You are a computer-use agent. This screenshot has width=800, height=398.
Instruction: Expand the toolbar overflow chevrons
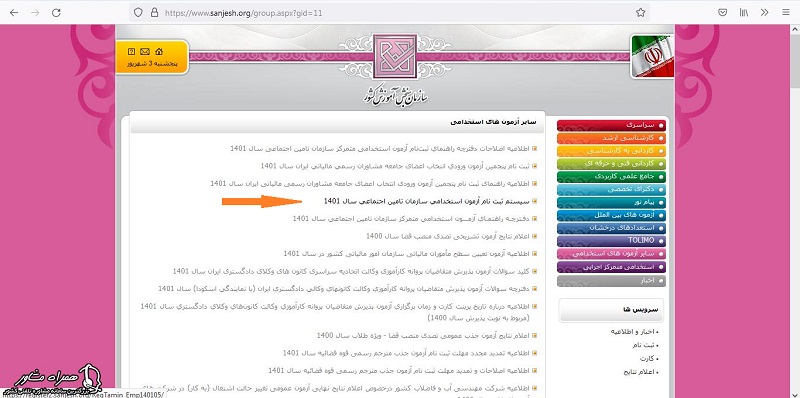(x=764, y=13)
